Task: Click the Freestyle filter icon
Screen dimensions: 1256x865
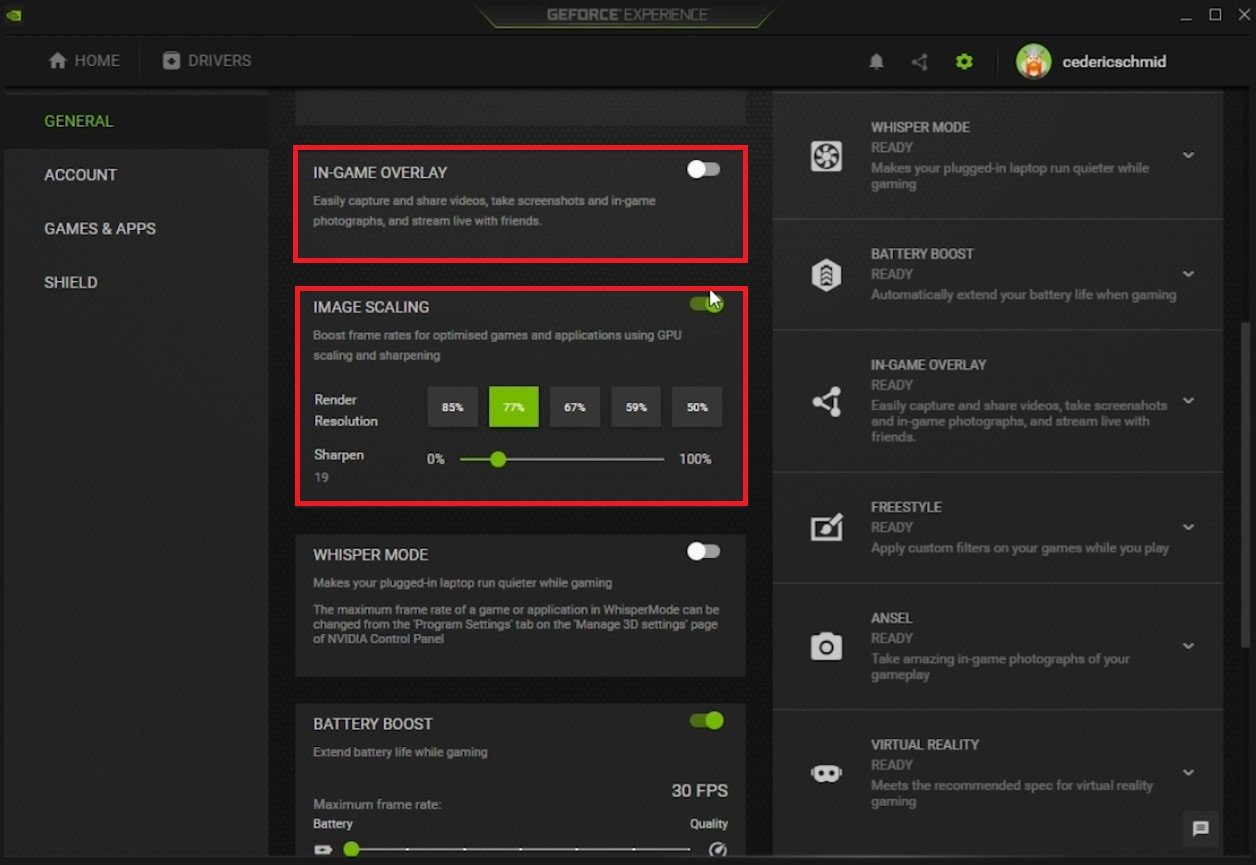Action: pyautogui.click(x=826, y=527)
